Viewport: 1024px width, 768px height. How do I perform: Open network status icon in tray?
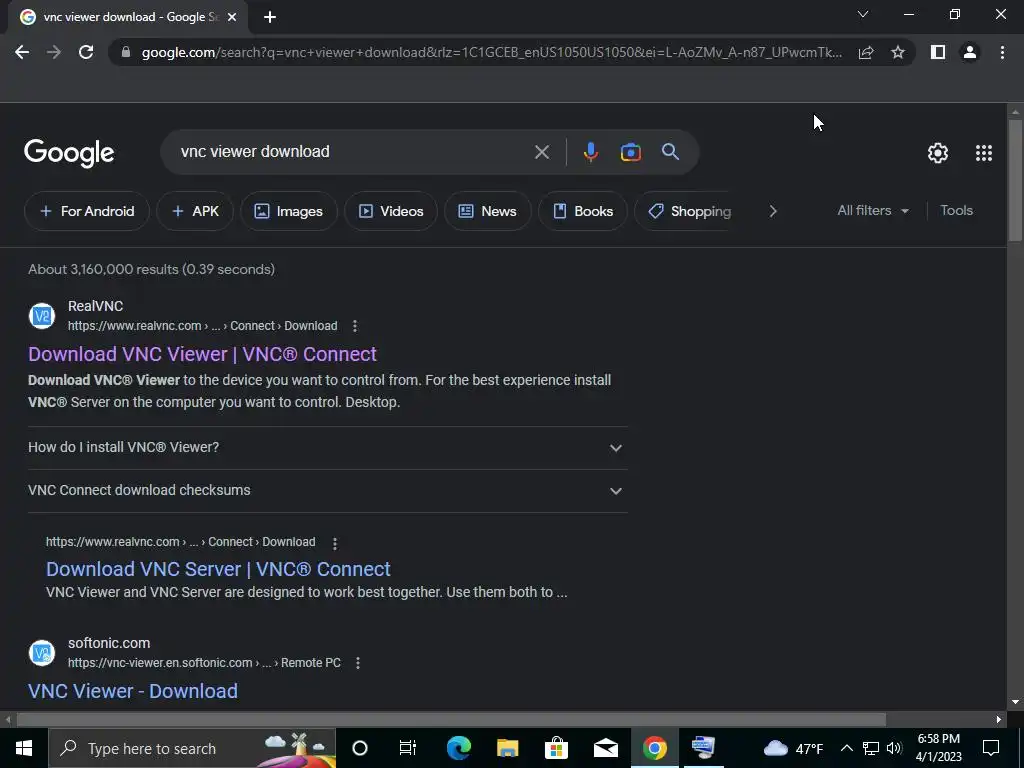pyautogui.click(x=871, y=748)
